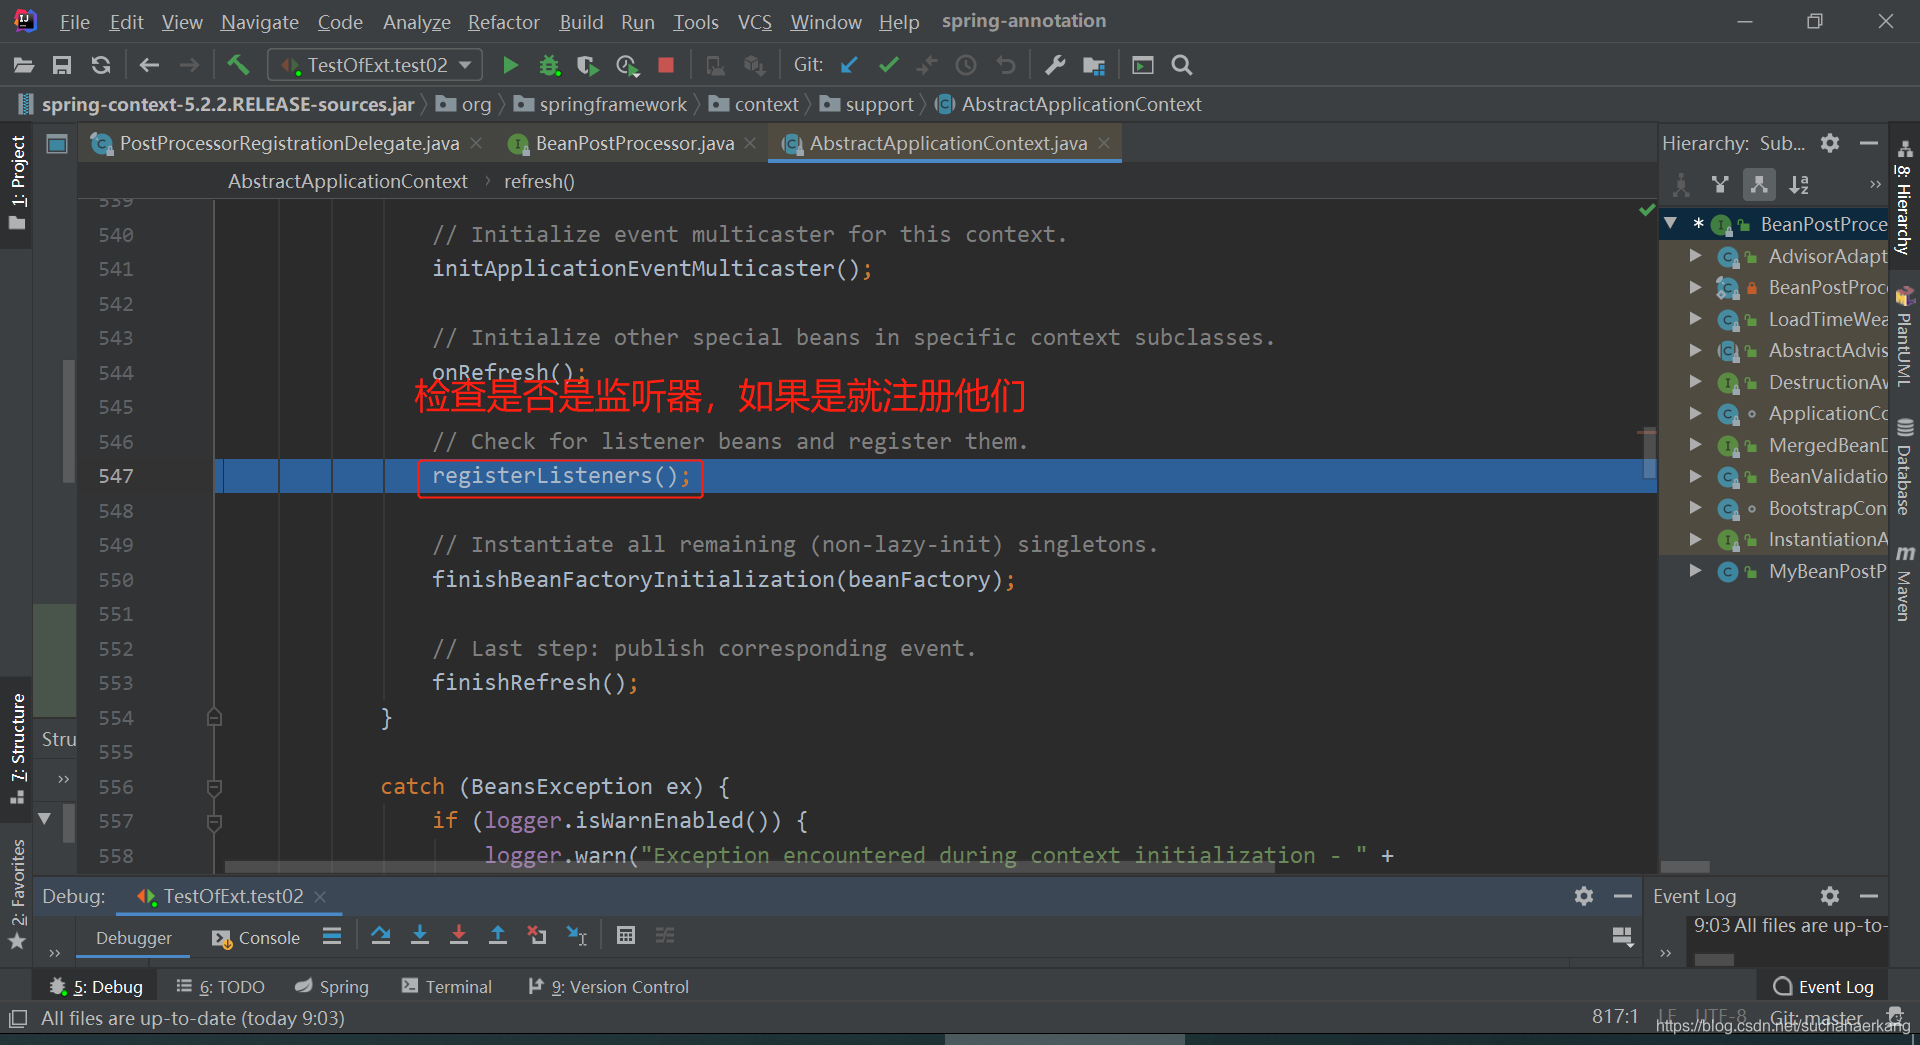This screenshot has height=1045, width=1920.
Task: Open Event Log from status bar
Action: pyautogui.click(x=1824, y=987)
